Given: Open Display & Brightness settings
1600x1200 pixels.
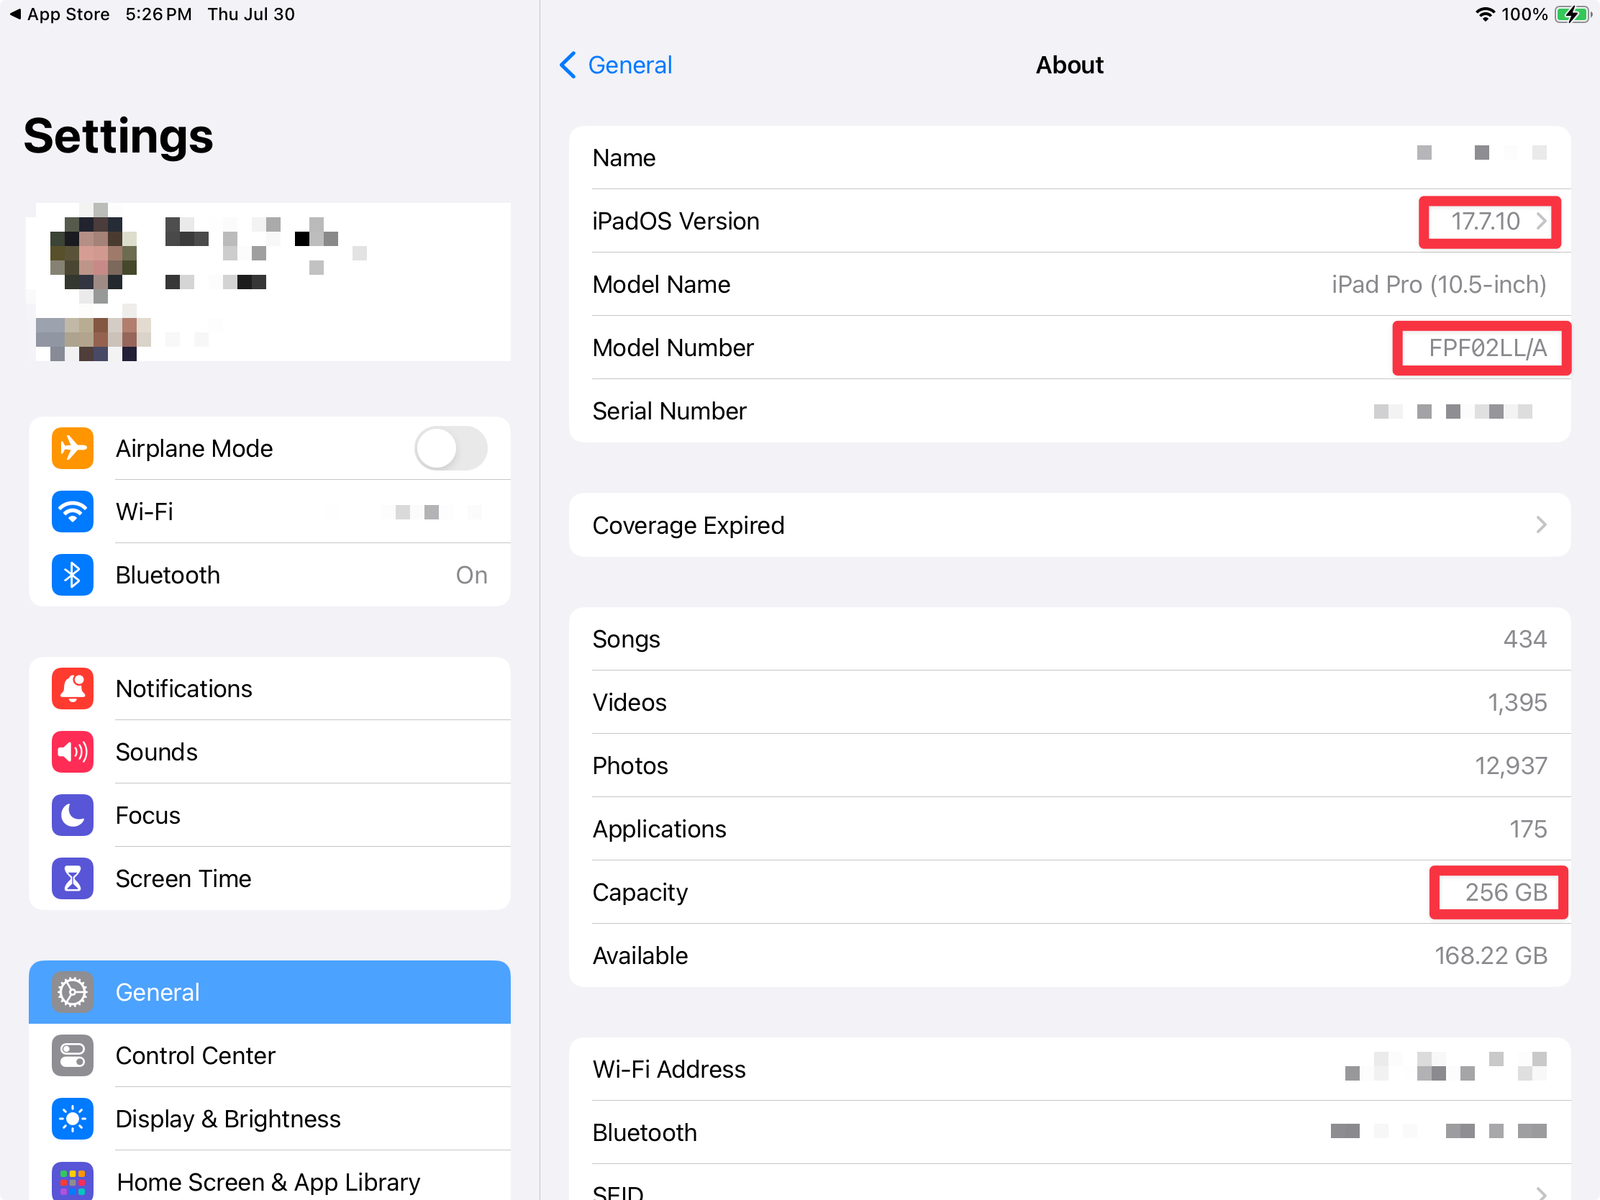Looking at the screenshot, I should 270,1119.
